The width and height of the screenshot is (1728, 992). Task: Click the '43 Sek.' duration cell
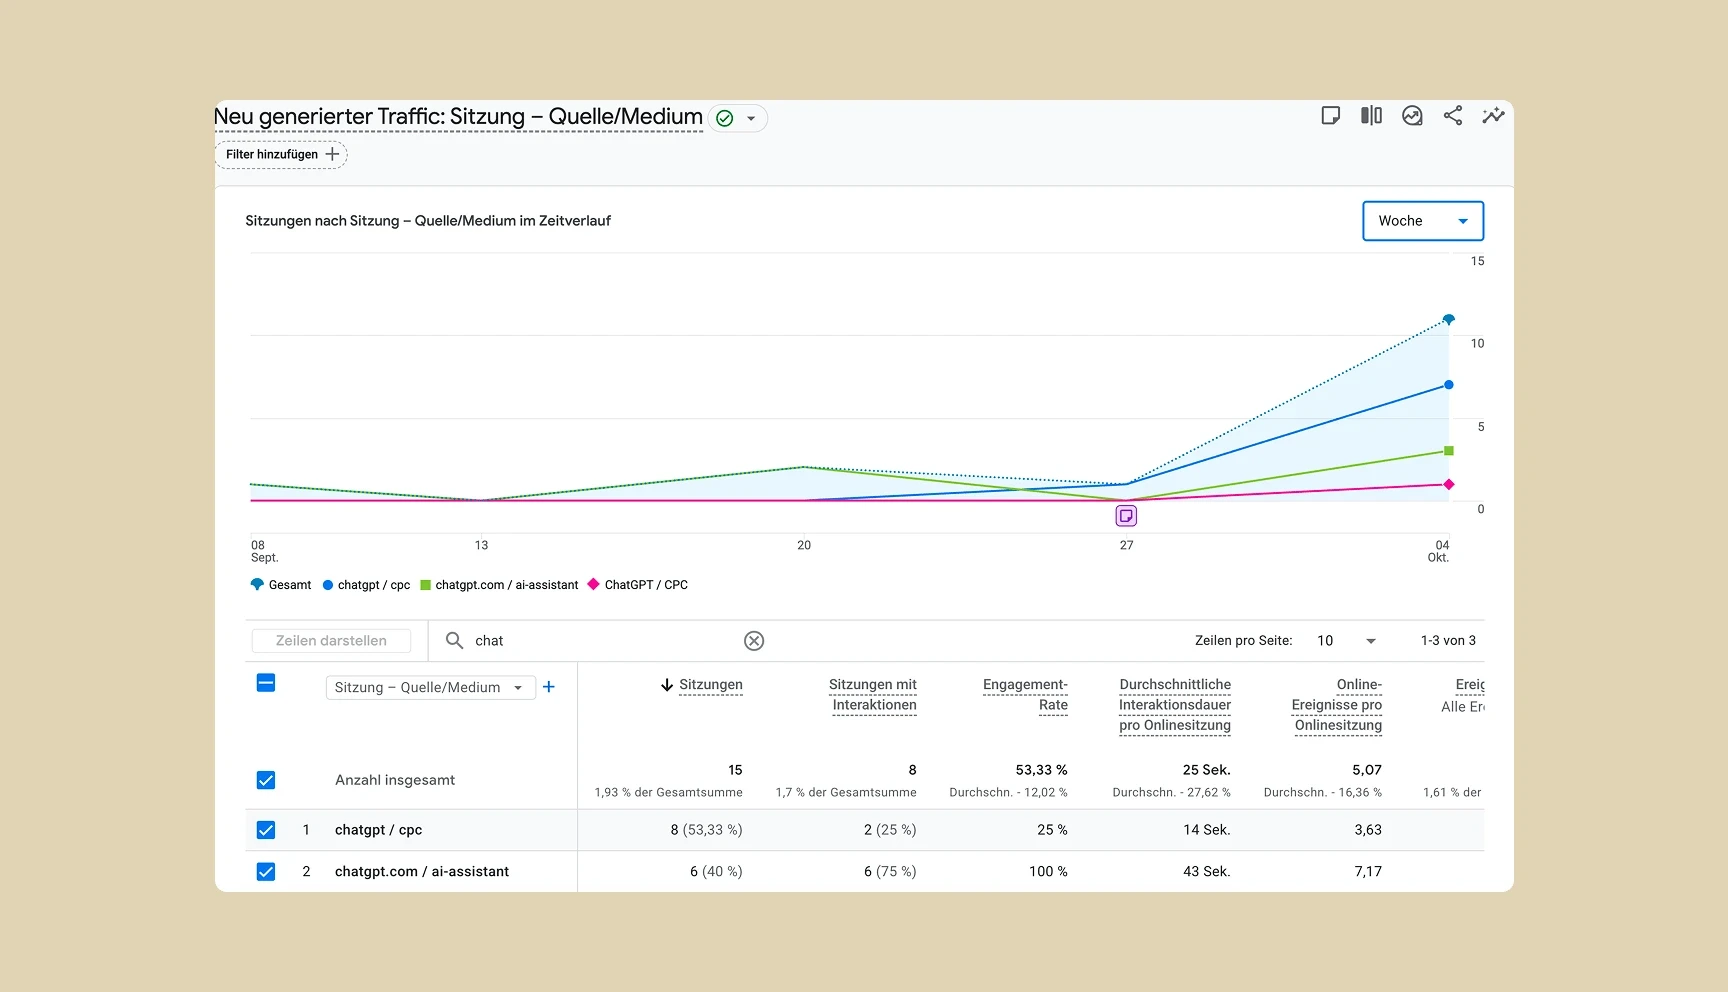(x=1207, y=872)
